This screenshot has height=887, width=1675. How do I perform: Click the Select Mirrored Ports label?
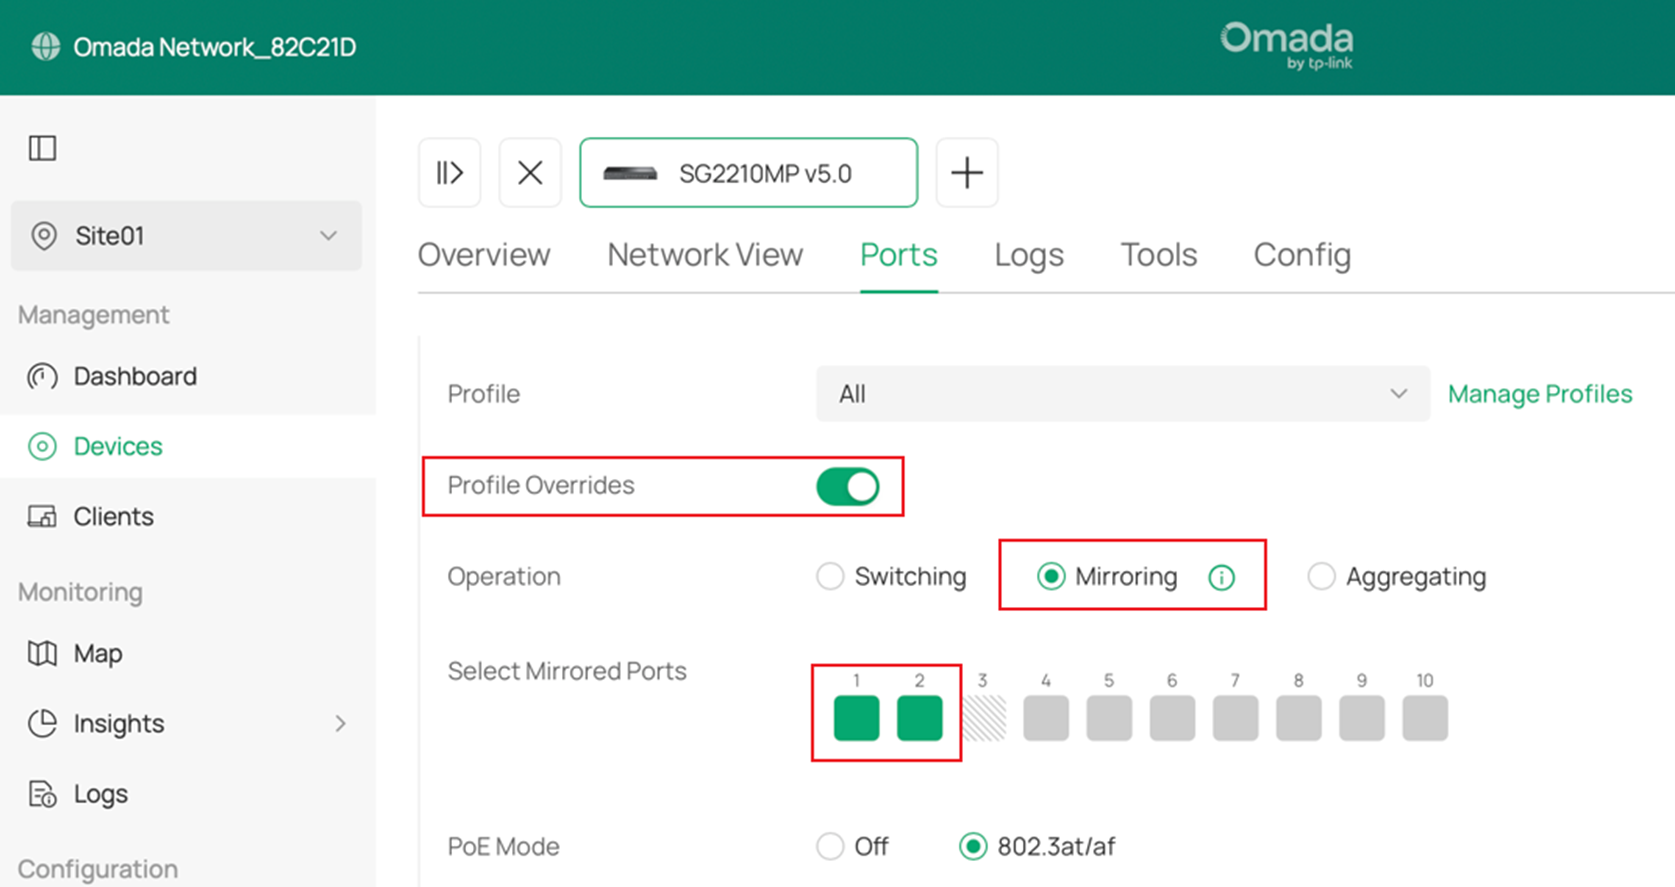(567, 671)
